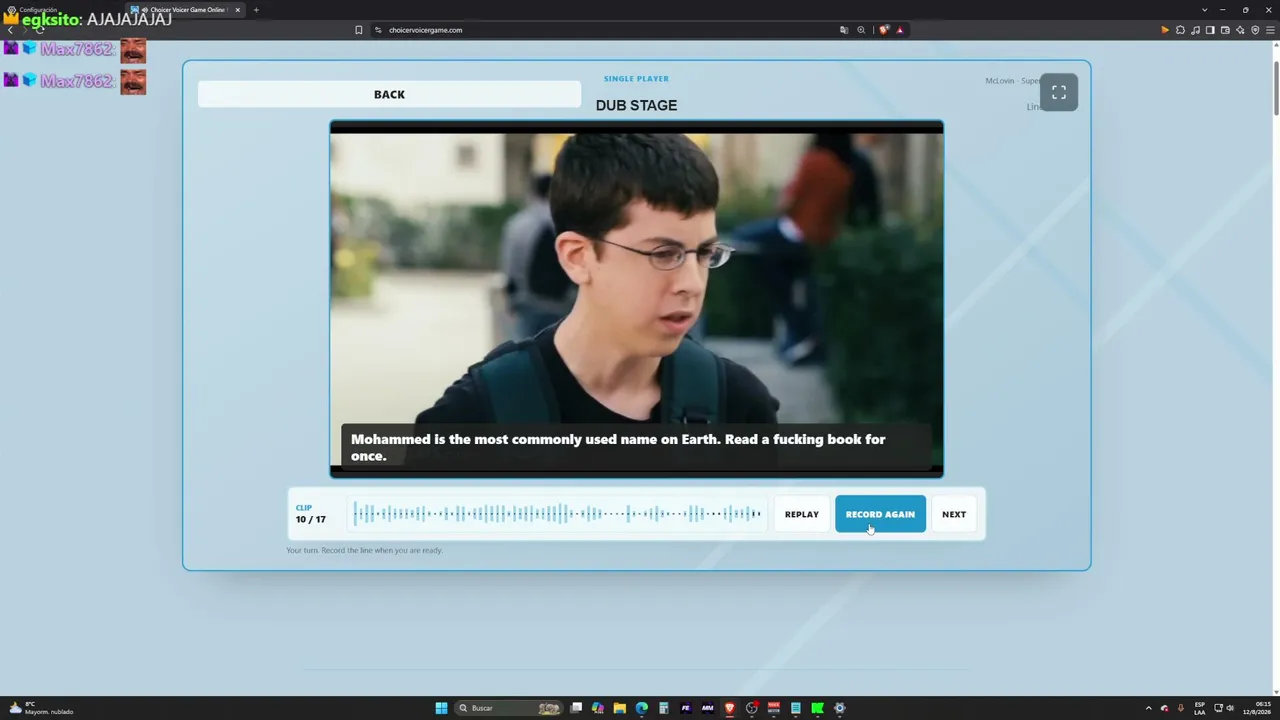Replay the recorded clip
The height and width of the screenshot is (720, 1280).
(801, 514)
